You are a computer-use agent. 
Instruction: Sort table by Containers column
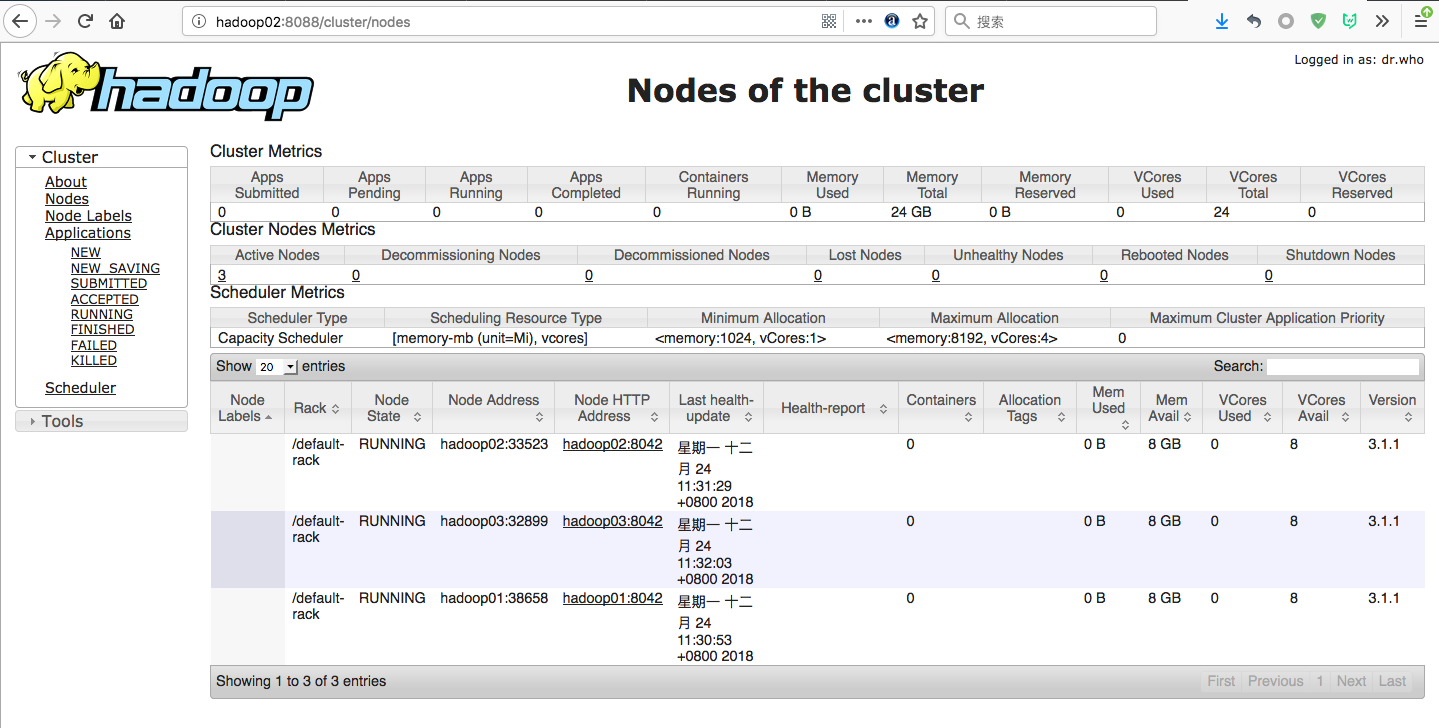coord(941,408)
